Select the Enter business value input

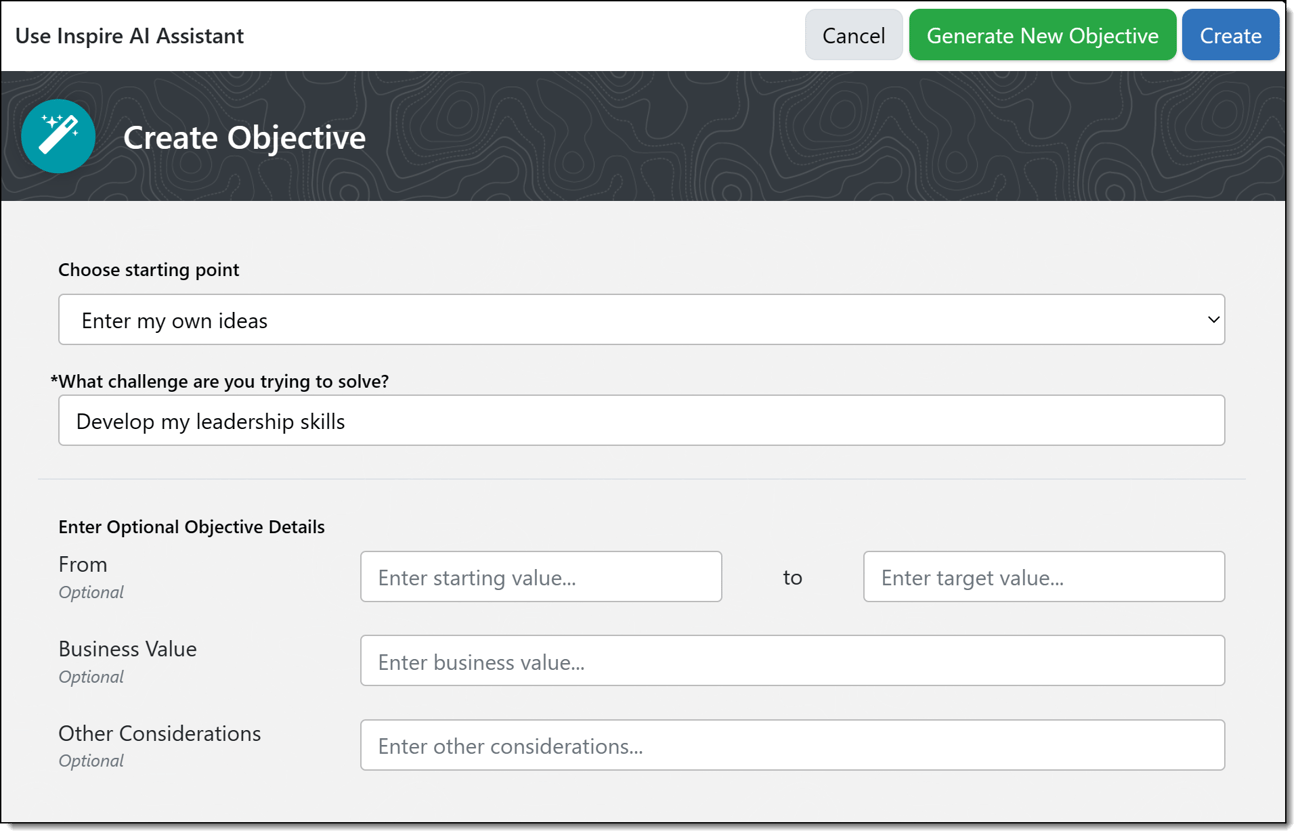click(792, 661)
